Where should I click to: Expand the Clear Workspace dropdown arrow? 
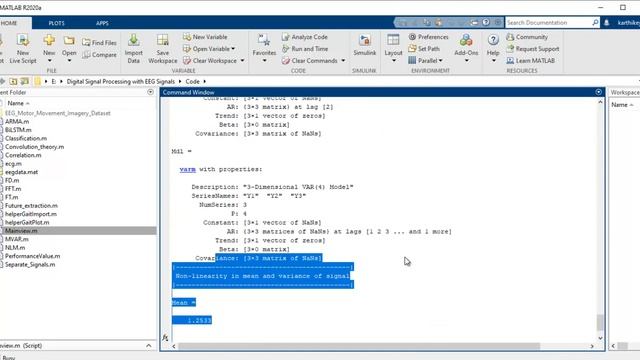tap(242, 61)
